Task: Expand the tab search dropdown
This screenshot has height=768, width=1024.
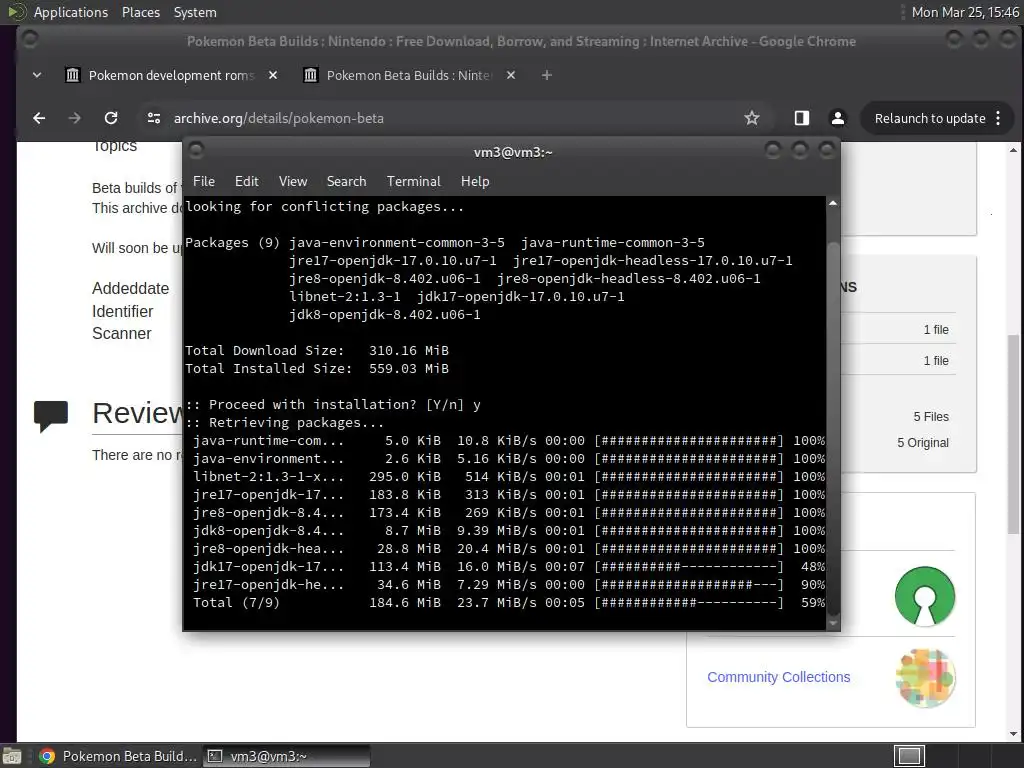Action: (37, 76)
